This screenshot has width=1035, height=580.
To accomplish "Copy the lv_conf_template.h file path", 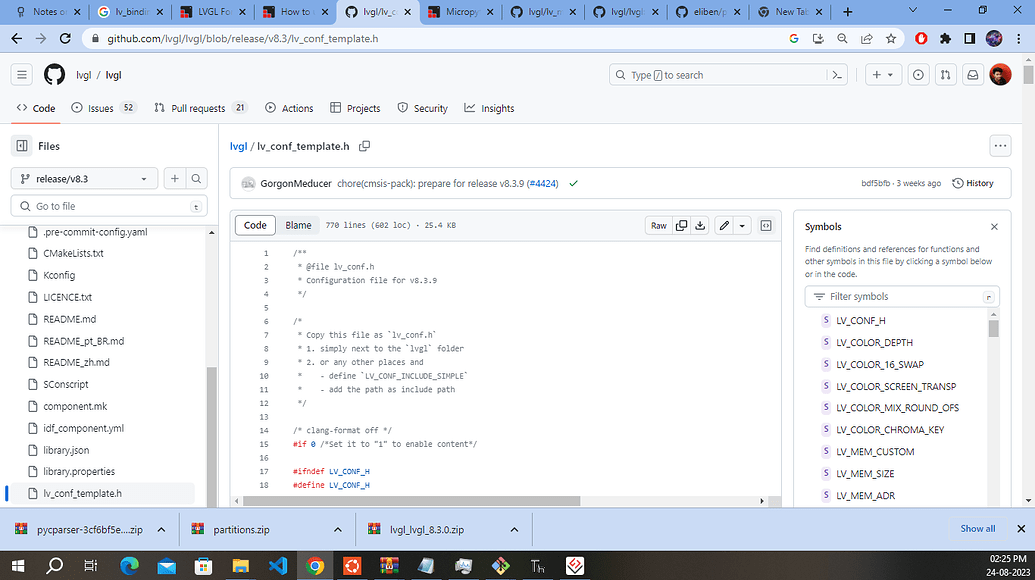I will (364, 145).
